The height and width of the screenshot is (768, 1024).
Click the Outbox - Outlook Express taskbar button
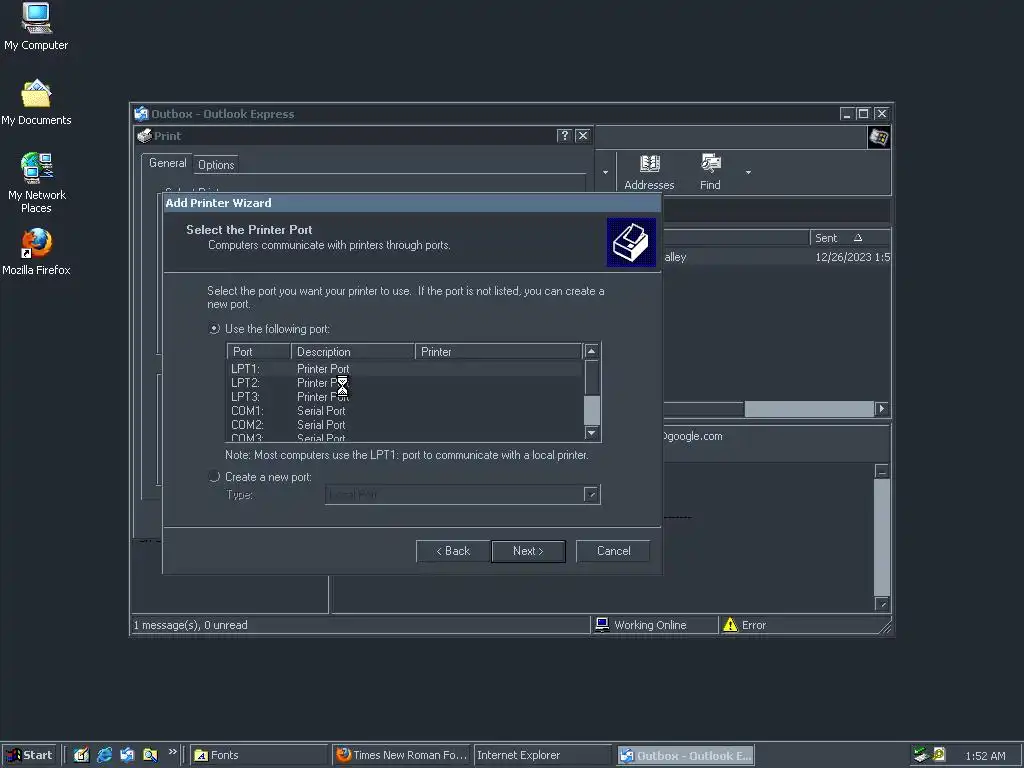686,756
